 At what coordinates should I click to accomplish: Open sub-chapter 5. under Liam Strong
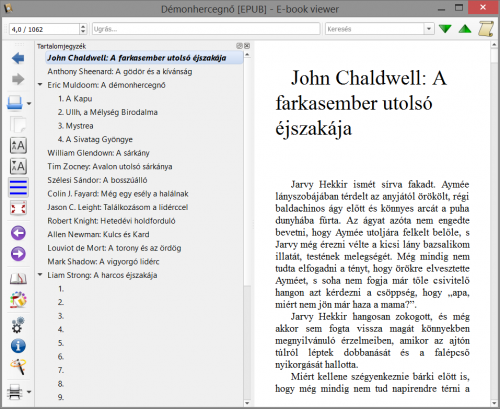(x=61, y=343)
